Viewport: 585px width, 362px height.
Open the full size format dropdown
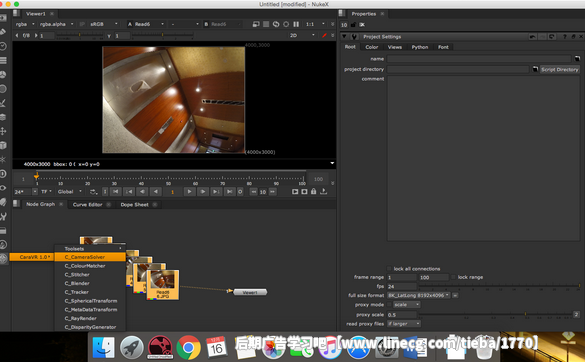coord(418,295)
